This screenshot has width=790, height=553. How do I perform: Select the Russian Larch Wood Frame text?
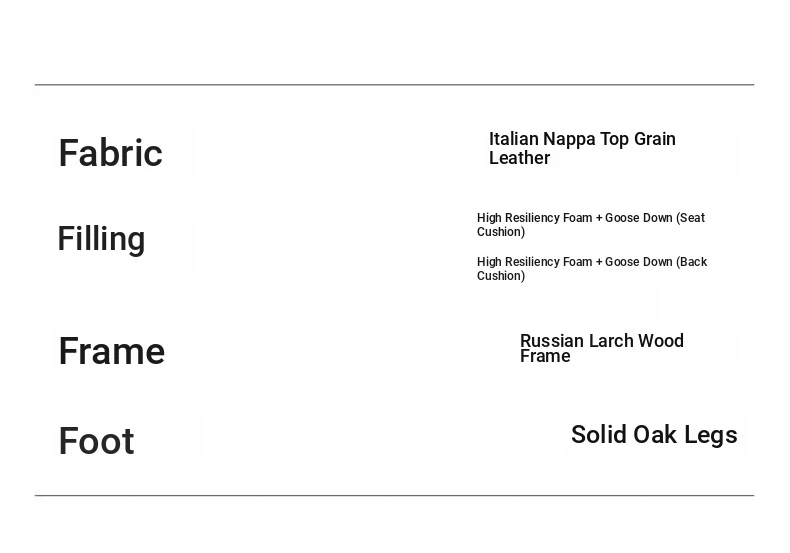601,348
